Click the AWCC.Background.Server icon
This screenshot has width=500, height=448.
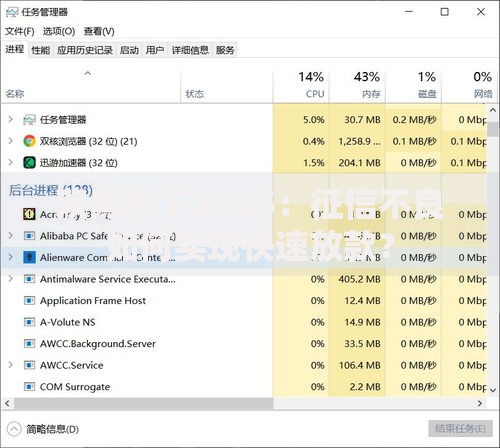click(29, 344)
